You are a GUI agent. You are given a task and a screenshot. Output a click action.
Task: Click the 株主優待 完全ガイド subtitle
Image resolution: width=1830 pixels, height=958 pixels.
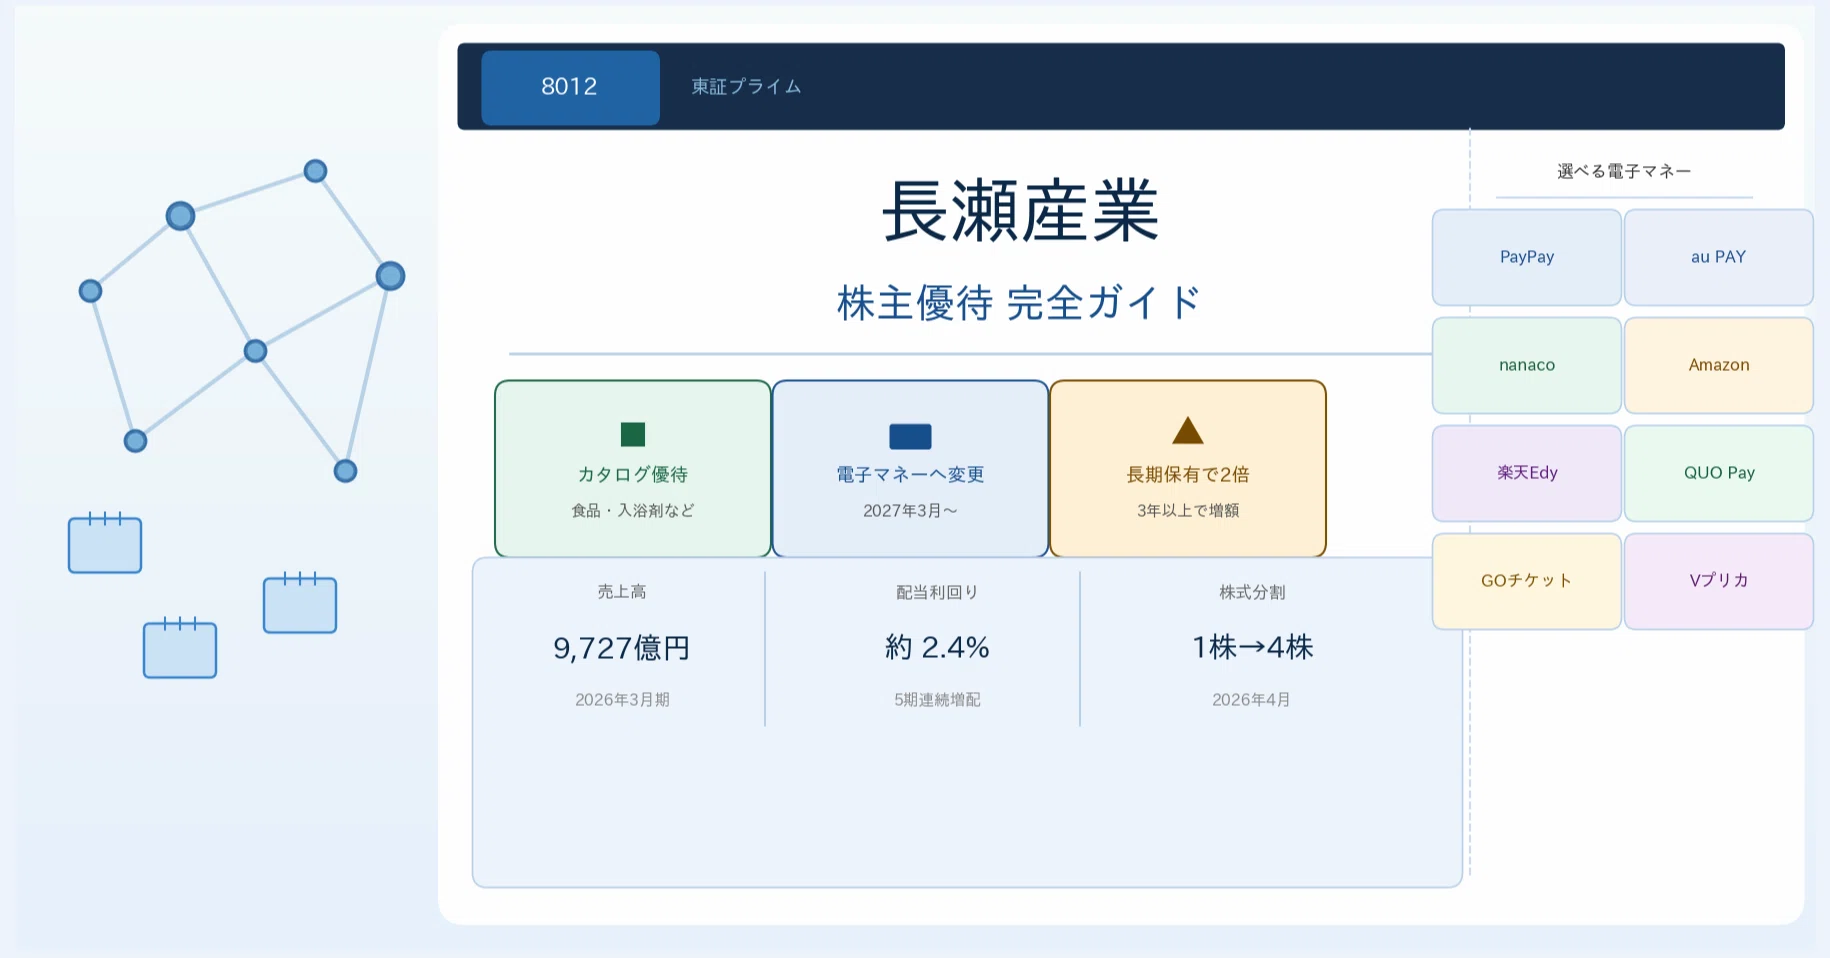point(1019,303)
